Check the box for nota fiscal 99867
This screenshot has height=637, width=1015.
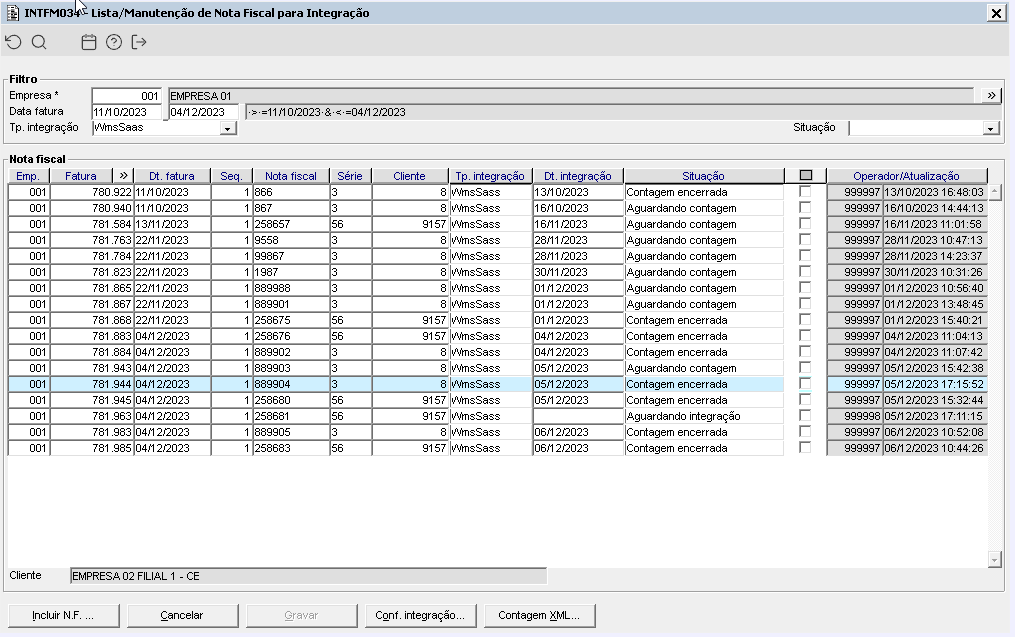coord(805,256)
